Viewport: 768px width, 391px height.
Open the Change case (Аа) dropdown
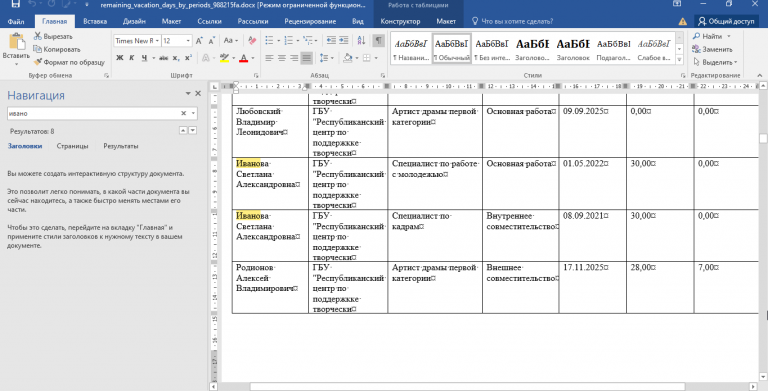coord(231,41)
